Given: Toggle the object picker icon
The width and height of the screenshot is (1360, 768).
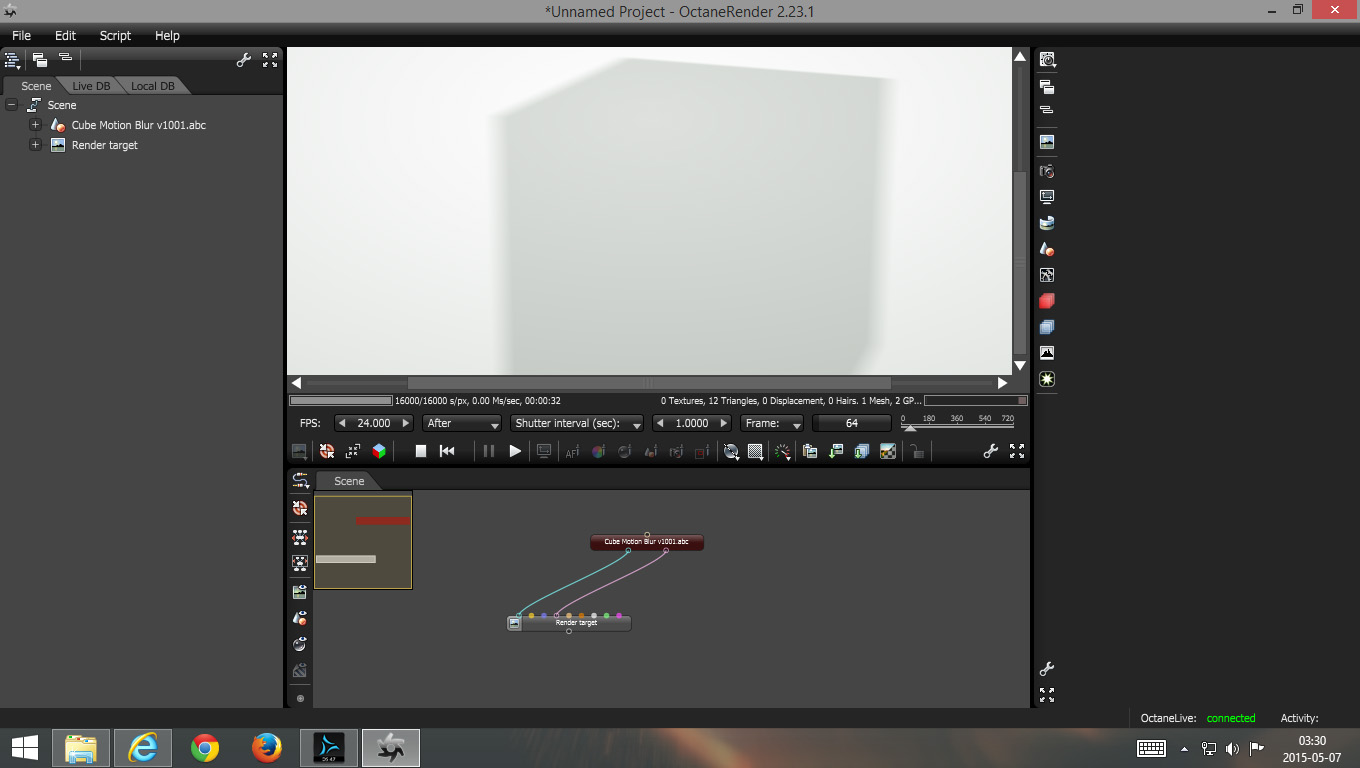Looking at the screenshot, I should 650,451.
